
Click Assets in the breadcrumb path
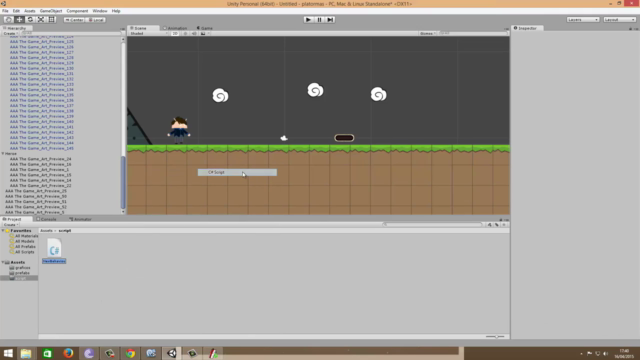(x=46, y=231)
